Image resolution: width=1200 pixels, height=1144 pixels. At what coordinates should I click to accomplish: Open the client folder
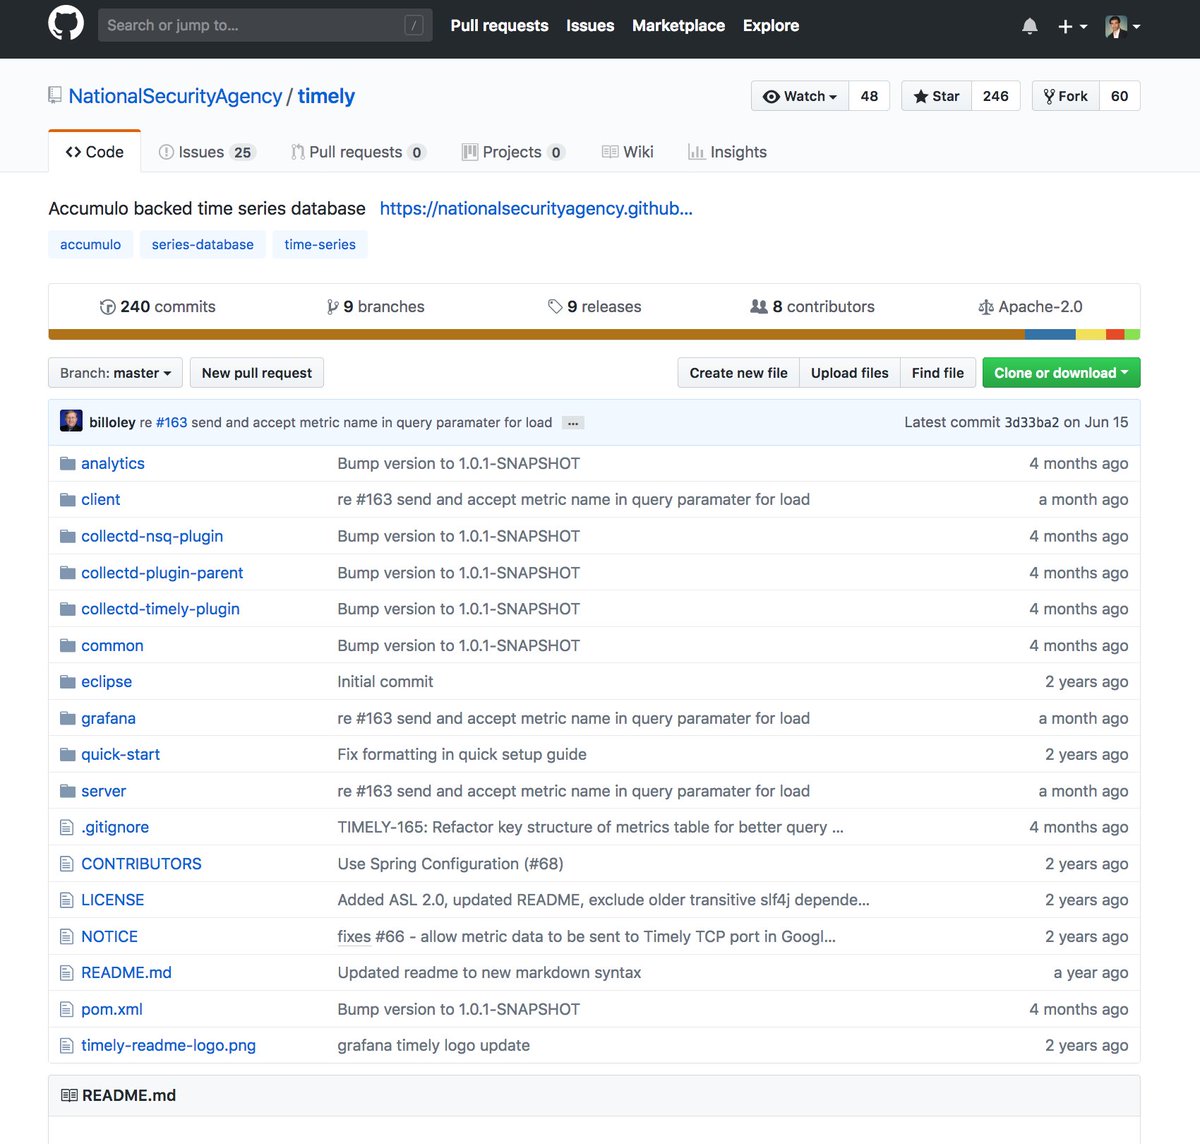click(x=100, y=499)
